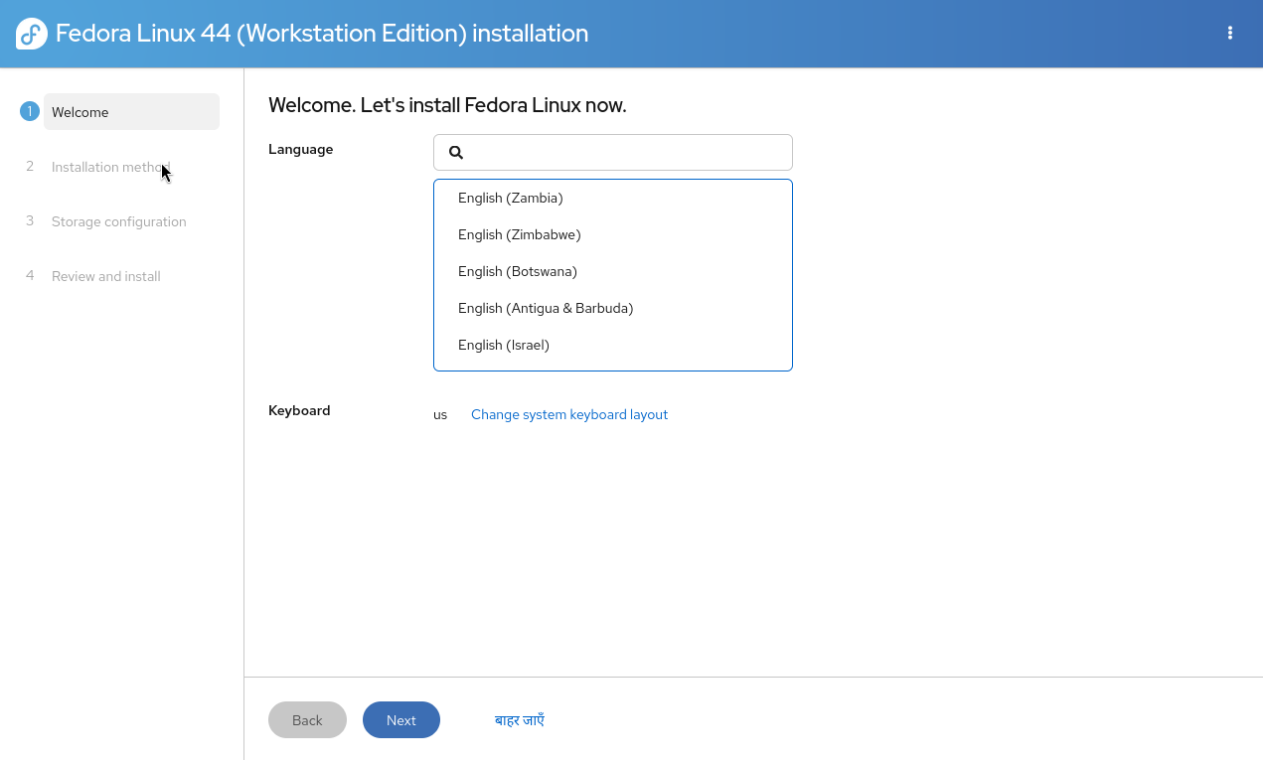This screenshot has height=760, width=1263.
Task: Open the Review and install step
Action: click(106, 276)
